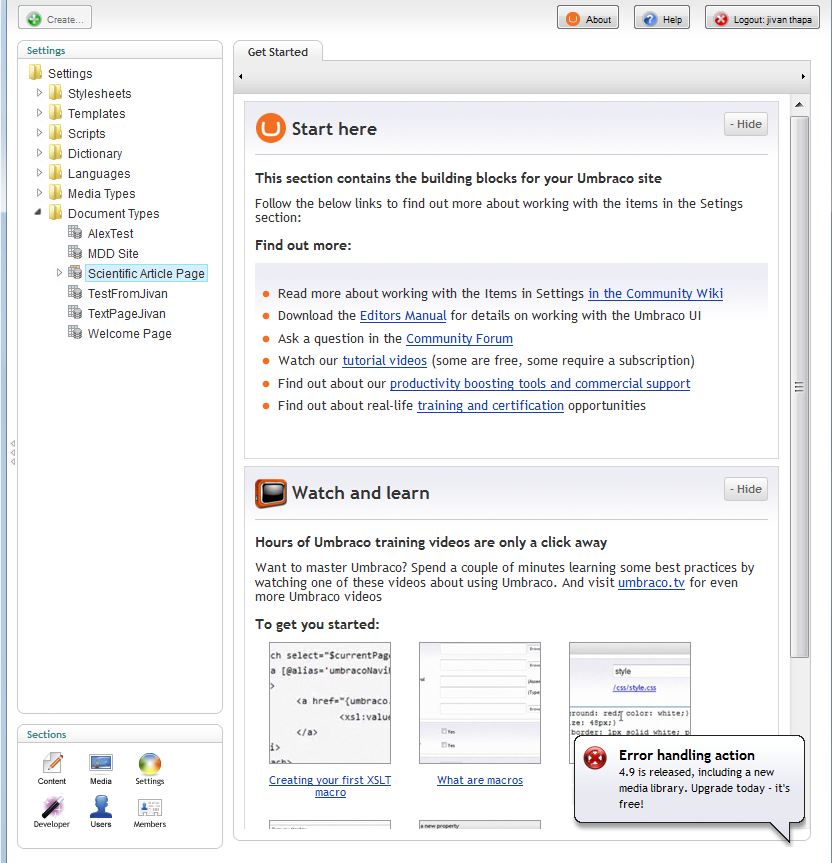Viewport: 832px width, 863px height.
Task: Click the Media Types folder icon
Action: pos(55,193)
